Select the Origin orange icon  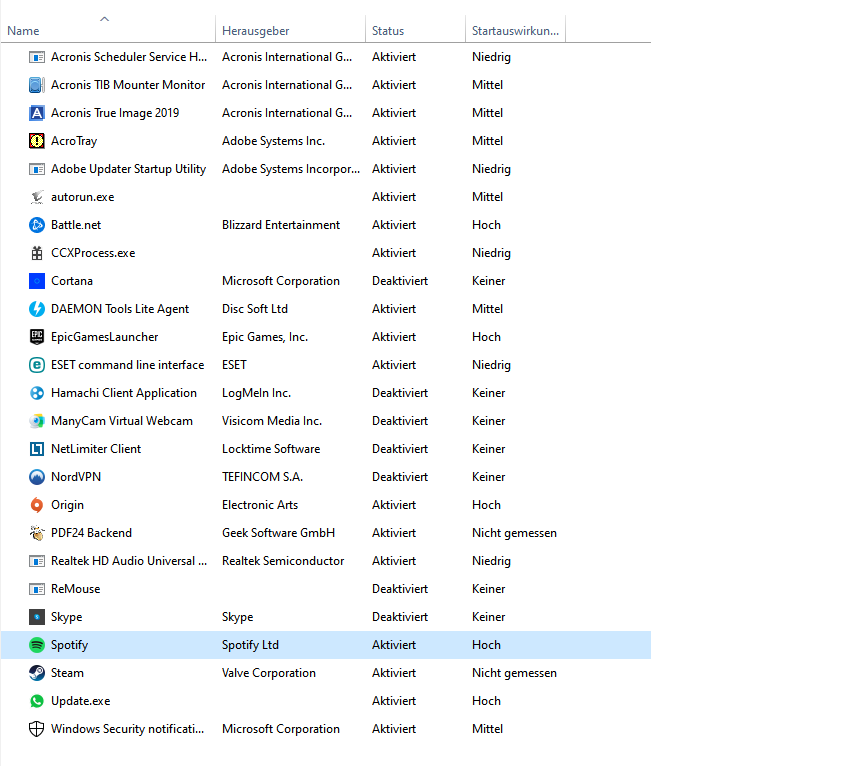(37, 505)
